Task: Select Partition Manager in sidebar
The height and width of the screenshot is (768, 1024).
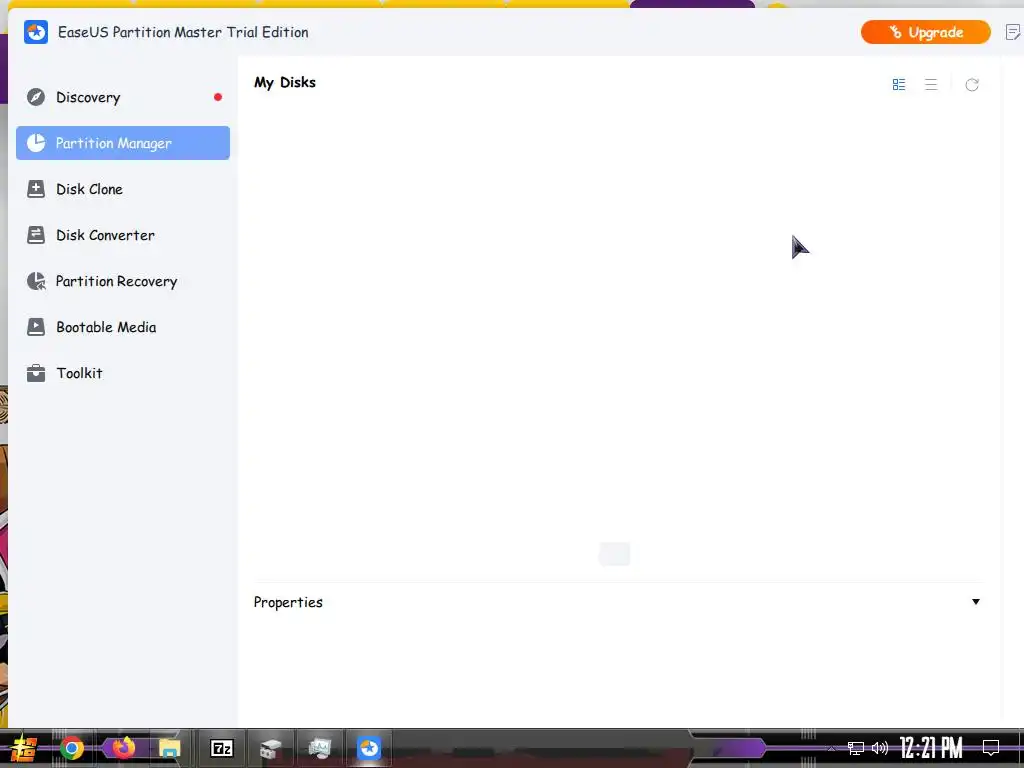Action: [x=123, y=143]
